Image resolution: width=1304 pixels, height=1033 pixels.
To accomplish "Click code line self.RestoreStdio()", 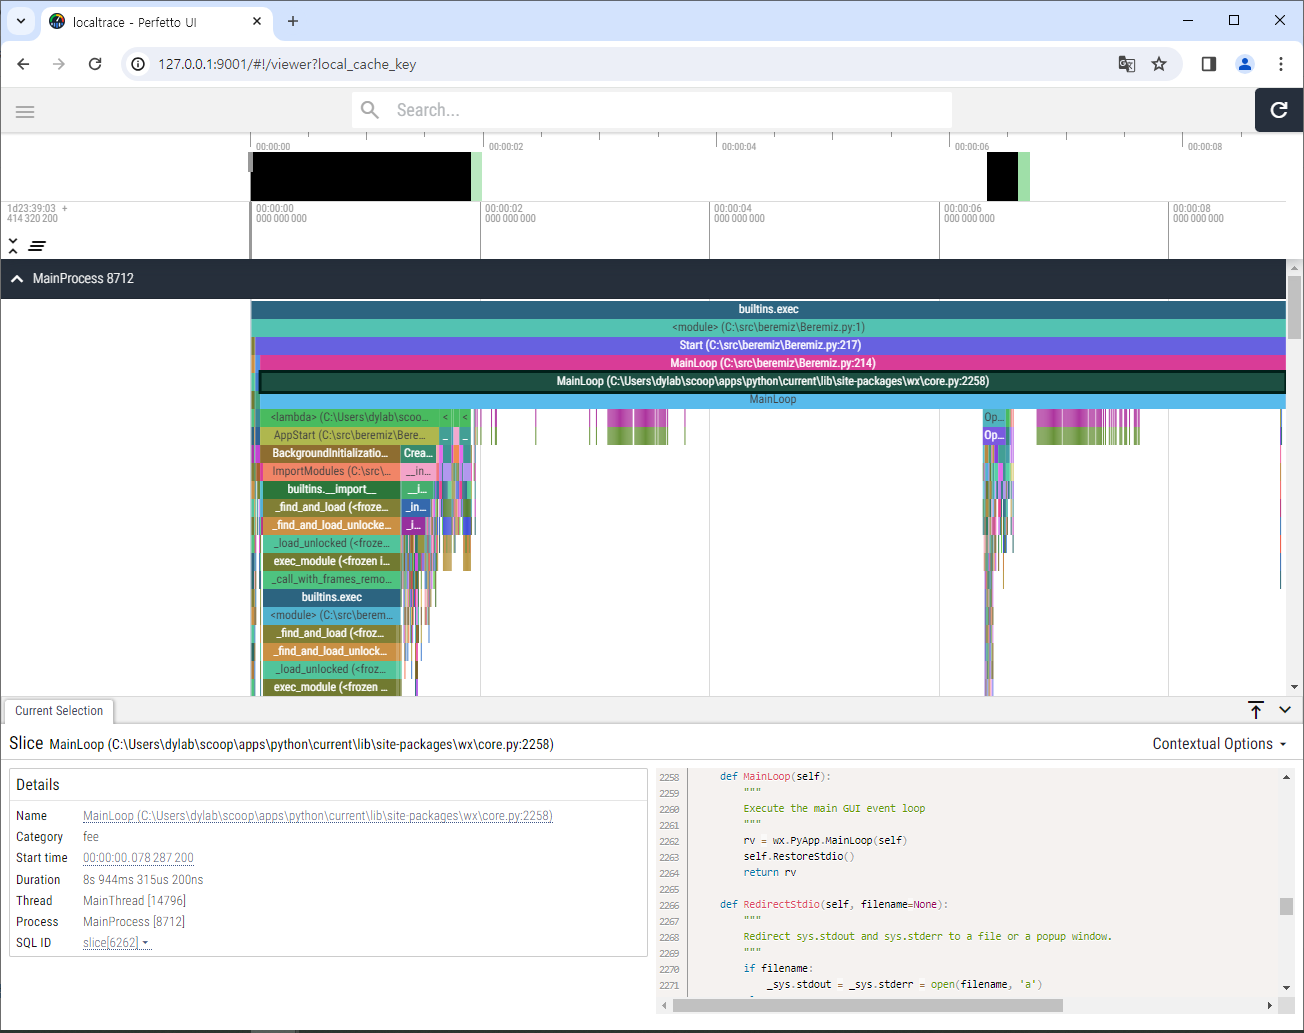I will pyautogui.click(x=798, y=857).
